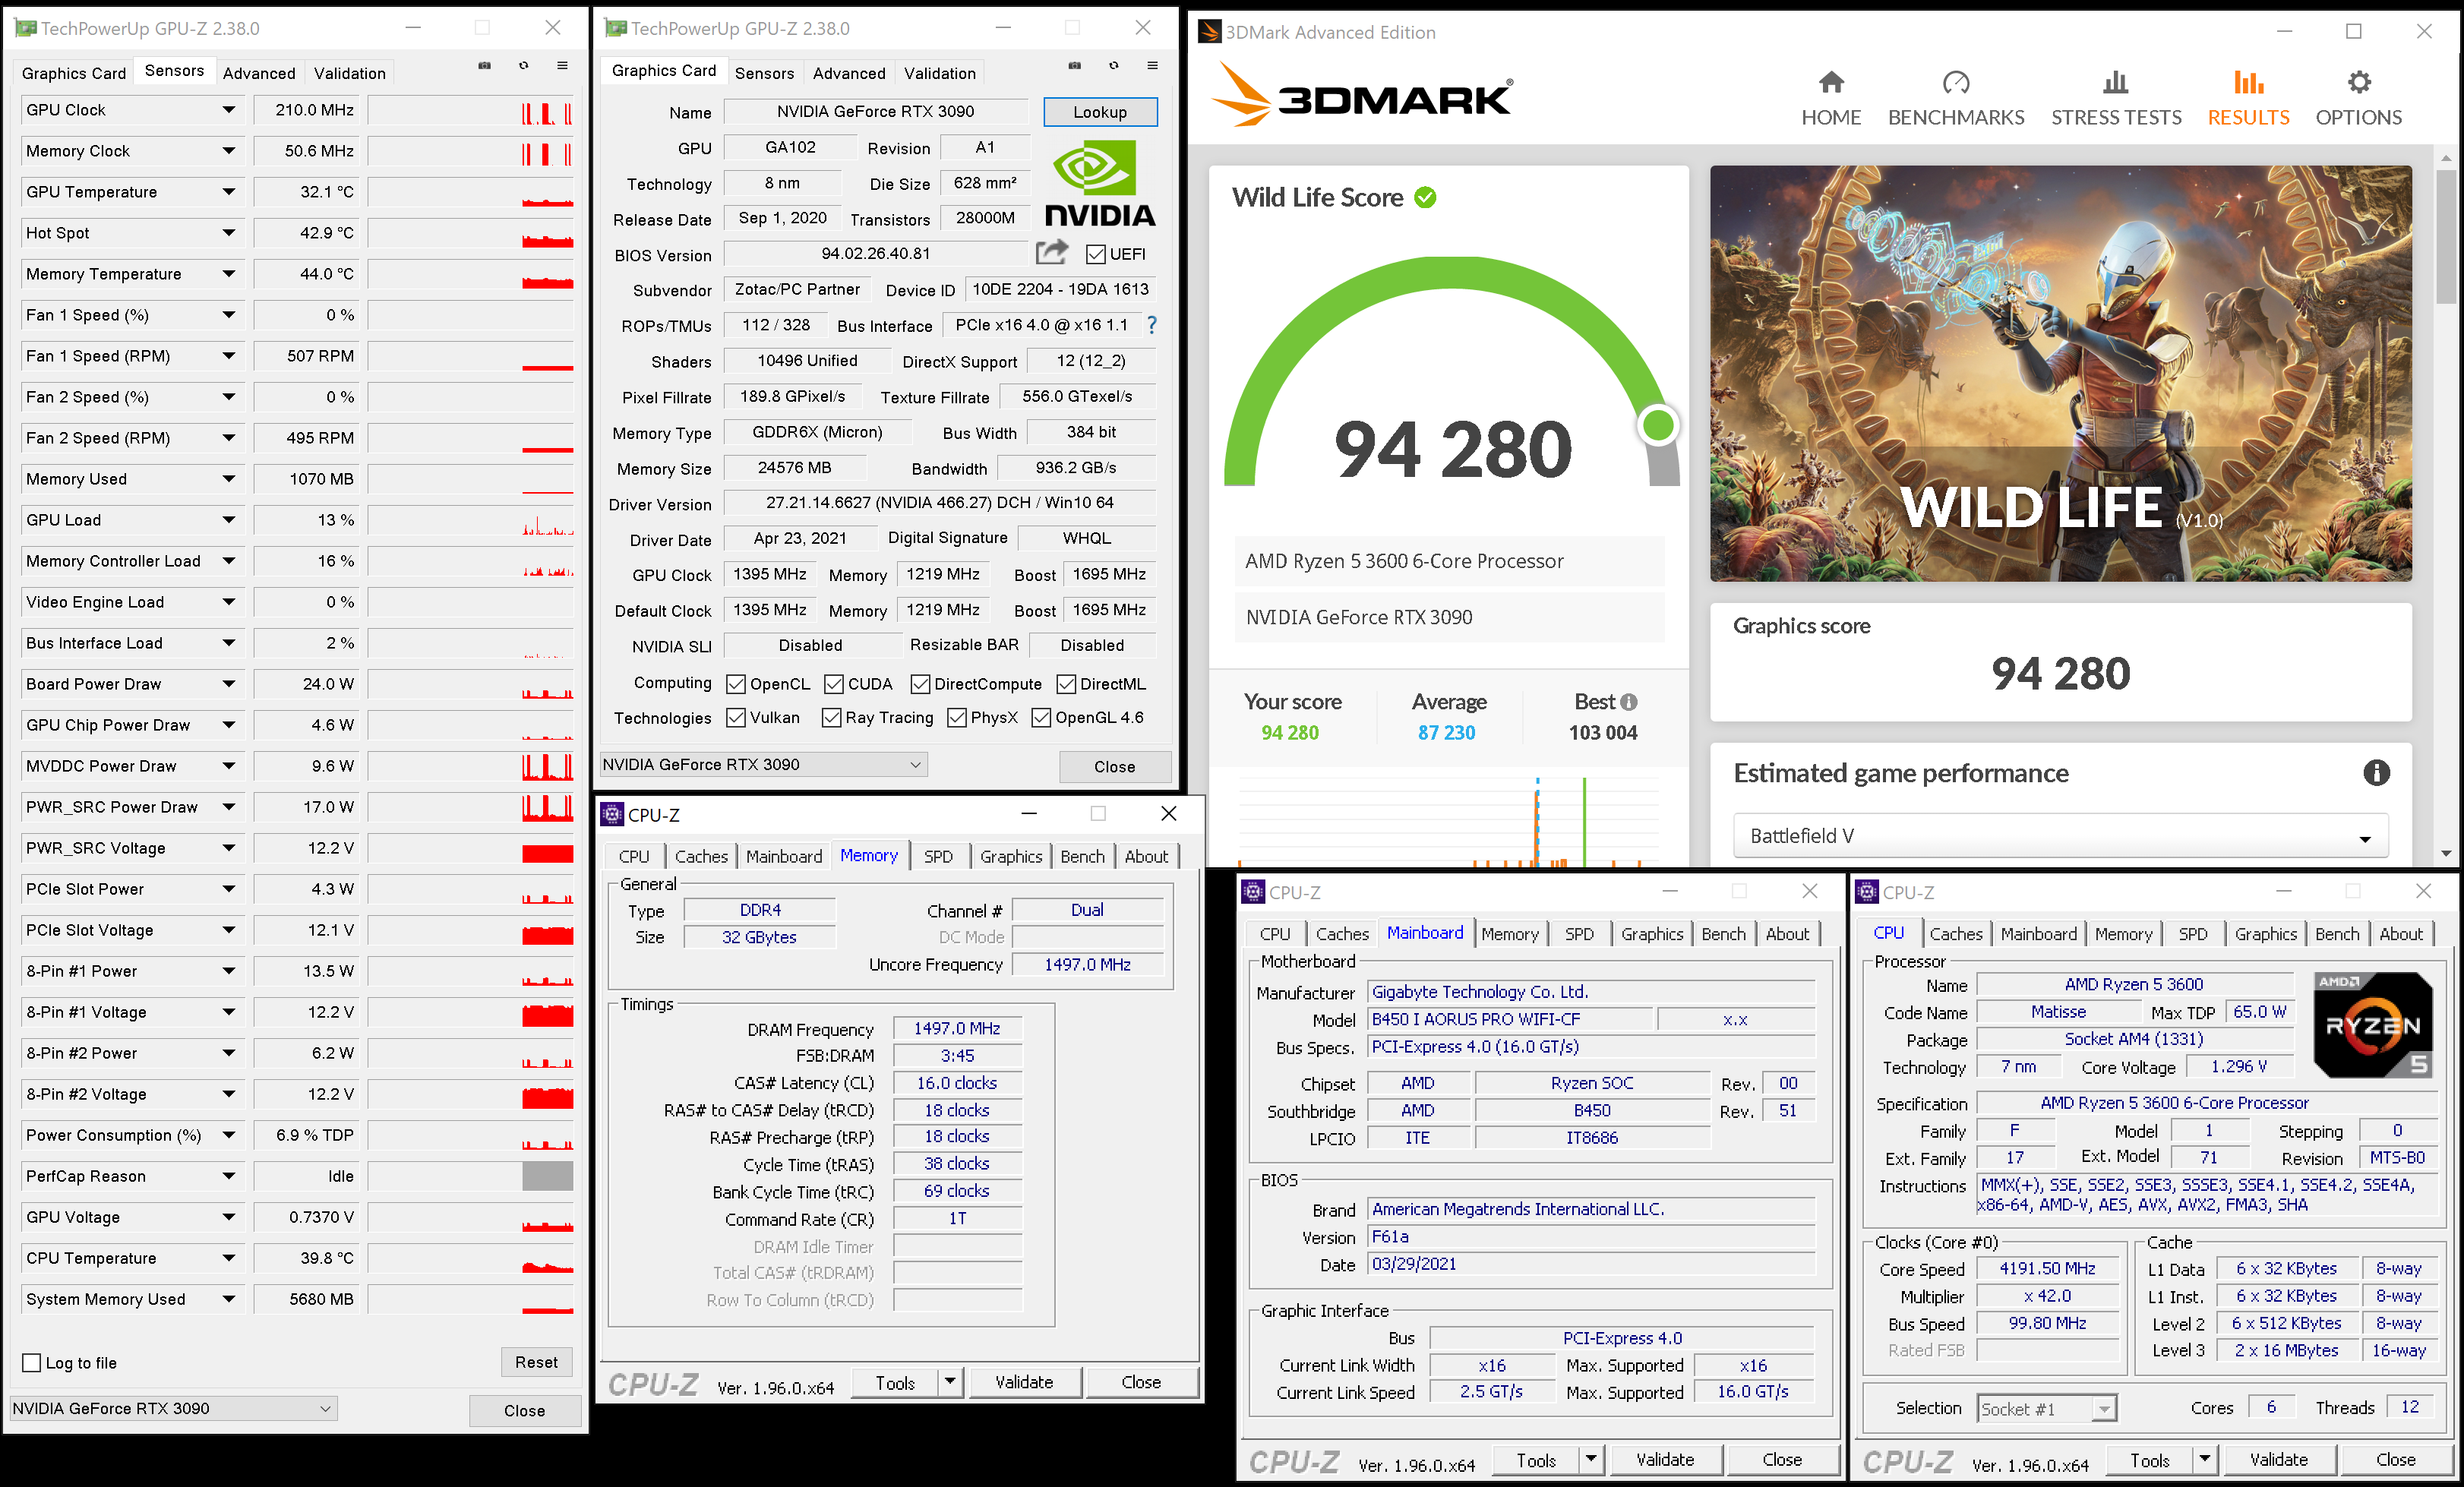2464x1487 pixels.
Task: Open HOME in 3DMark navigation
Action: (1830, 99)
